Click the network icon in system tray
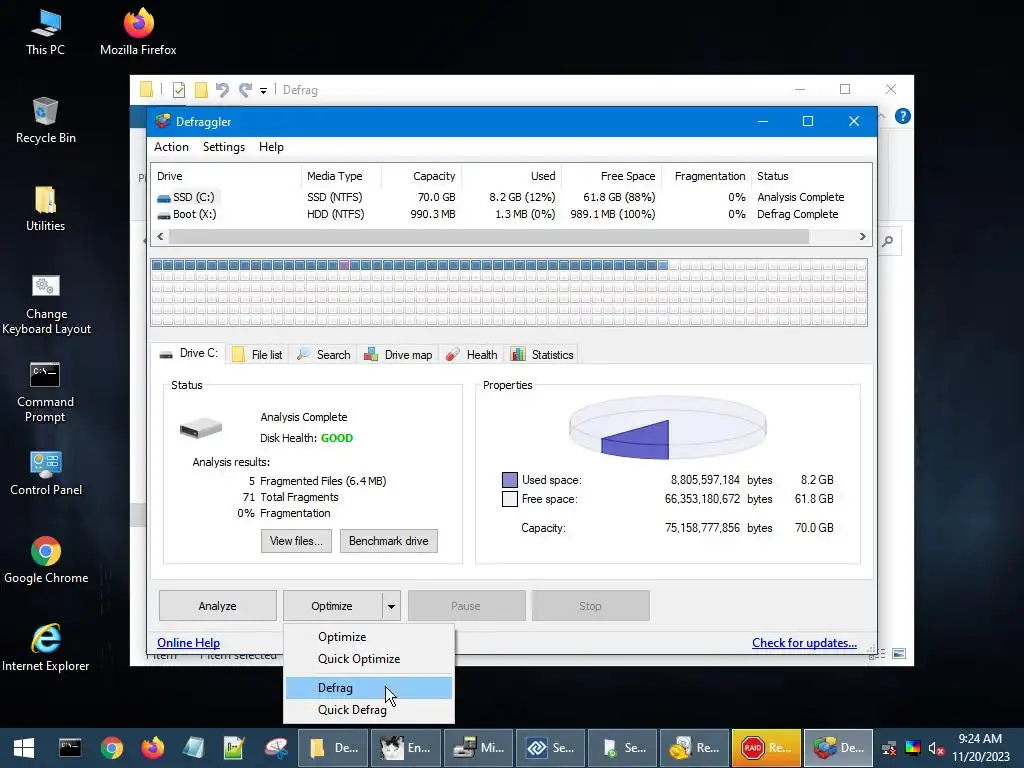Viewport: 1024px width, 768px height. [889, 748]
